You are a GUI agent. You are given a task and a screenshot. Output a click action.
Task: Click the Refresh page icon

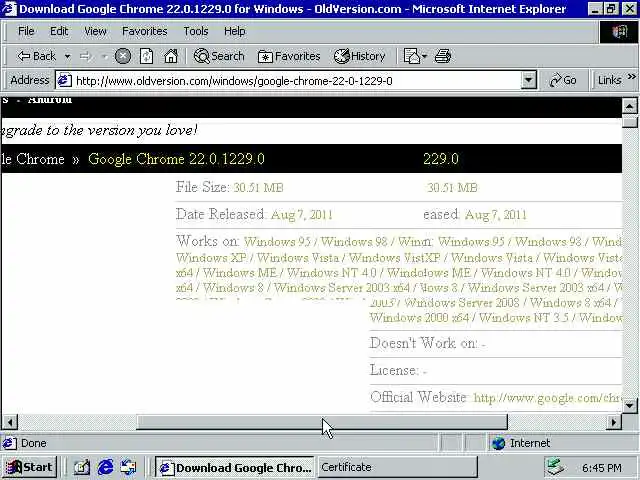(146, 56)
